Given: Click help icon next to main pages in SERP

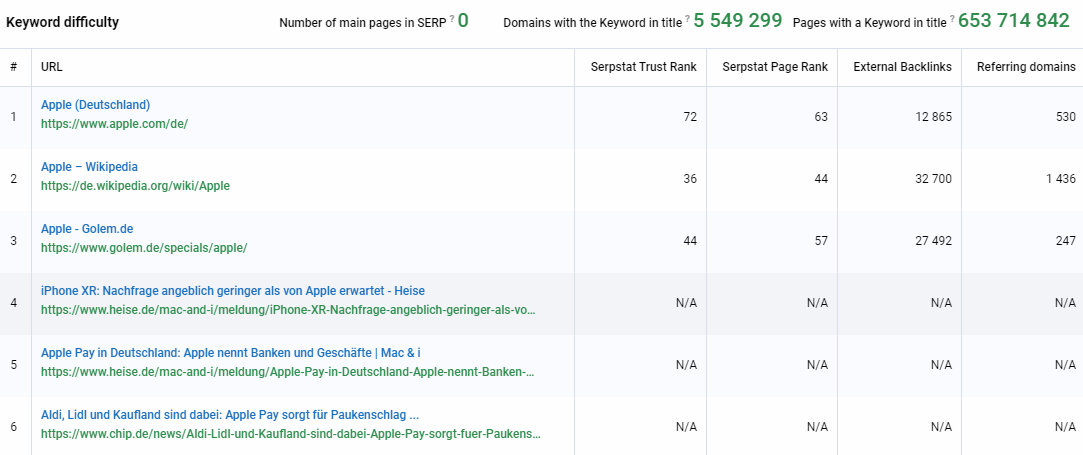Looking at the screenshot, I should (x=452, y=19).
